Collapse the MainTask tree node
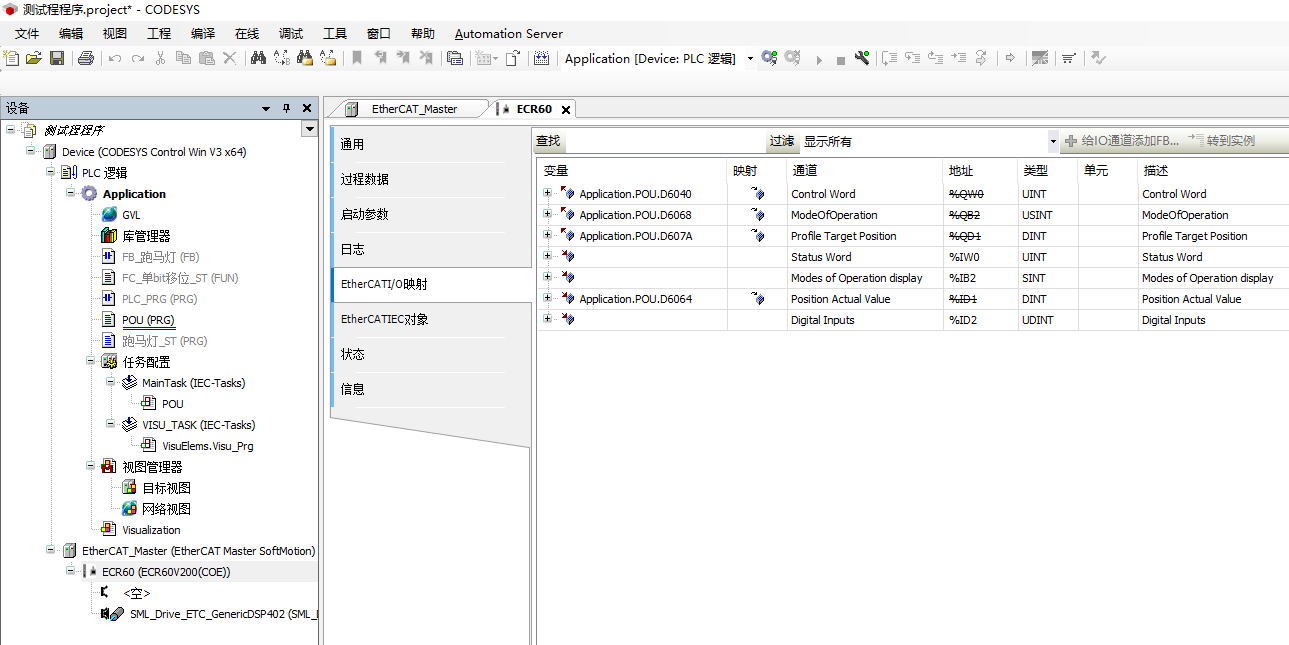 (x=110, y=383)
